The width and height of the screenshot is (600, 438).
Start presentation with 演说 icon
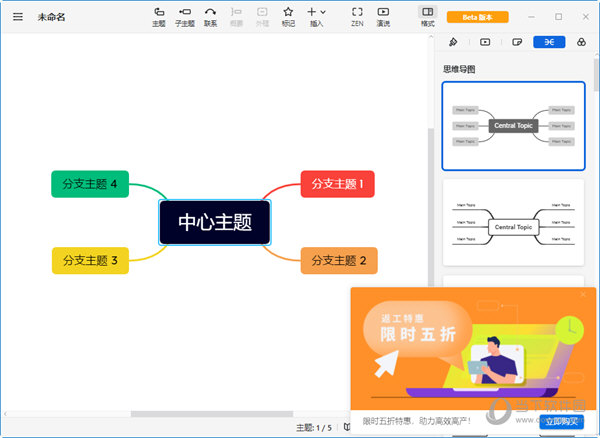pyautogui.click(x=383, y=16)
